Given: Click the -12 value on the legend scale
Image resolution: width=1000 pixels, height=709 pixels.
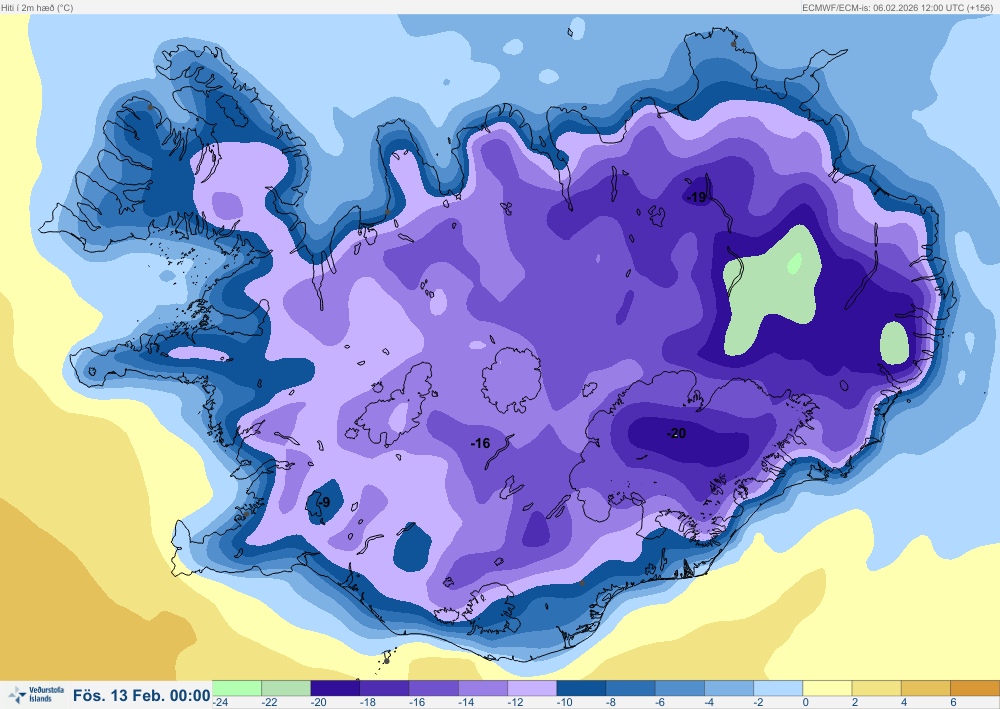Looking at the screenshot, I should coord(516,702).
